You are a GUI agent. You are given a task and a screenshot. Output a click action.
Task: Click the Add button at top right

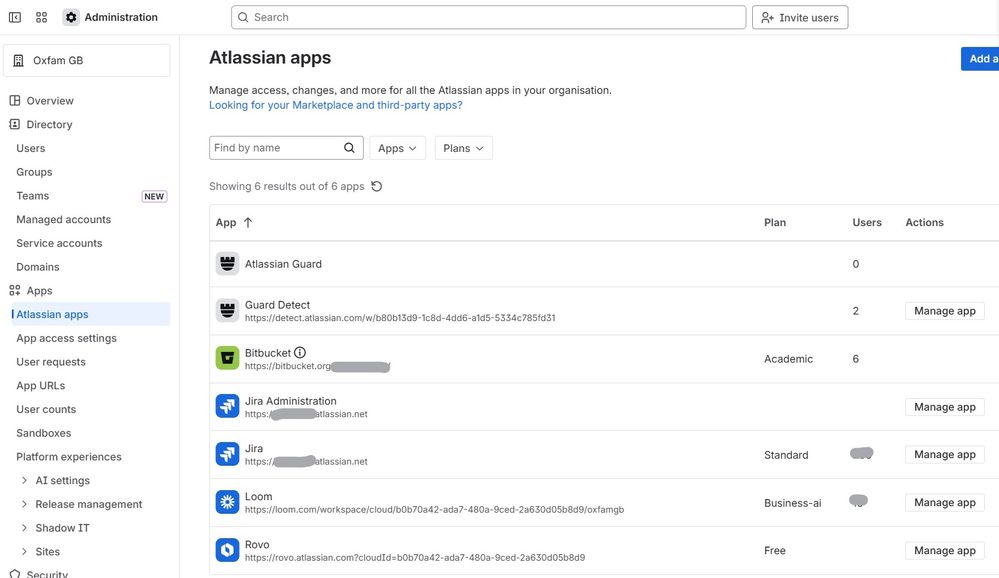coord(980,59)
